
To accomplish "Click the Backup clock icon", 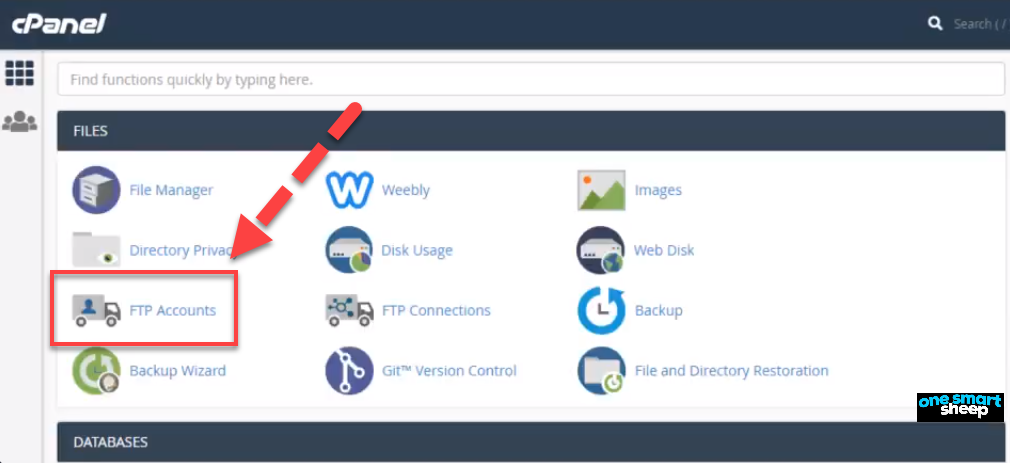I will coord(601,310).
